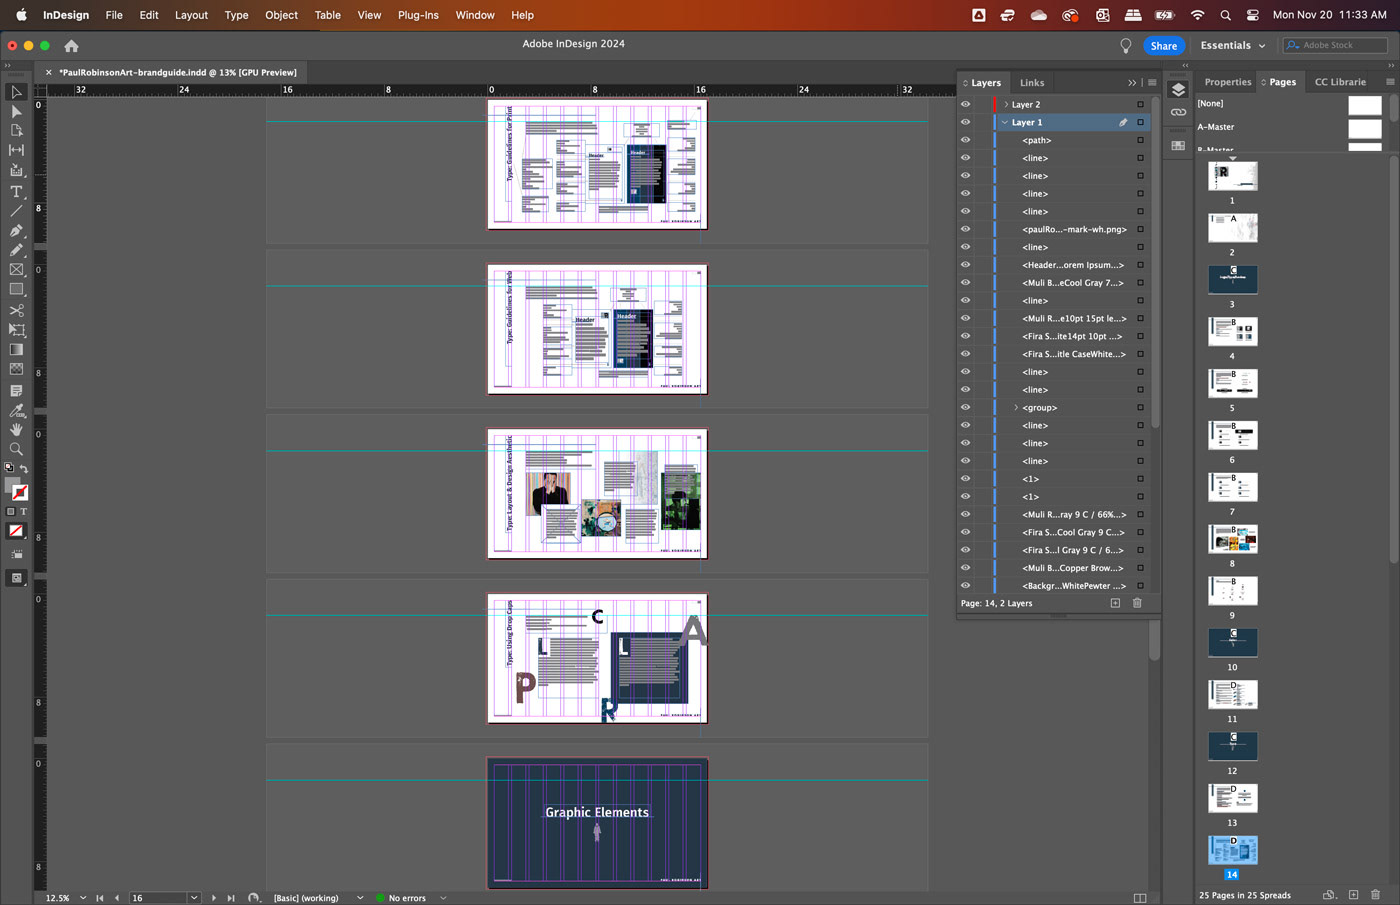Hide the <Muli B...Copper Brow...> layer item

(x=965, y=568)
